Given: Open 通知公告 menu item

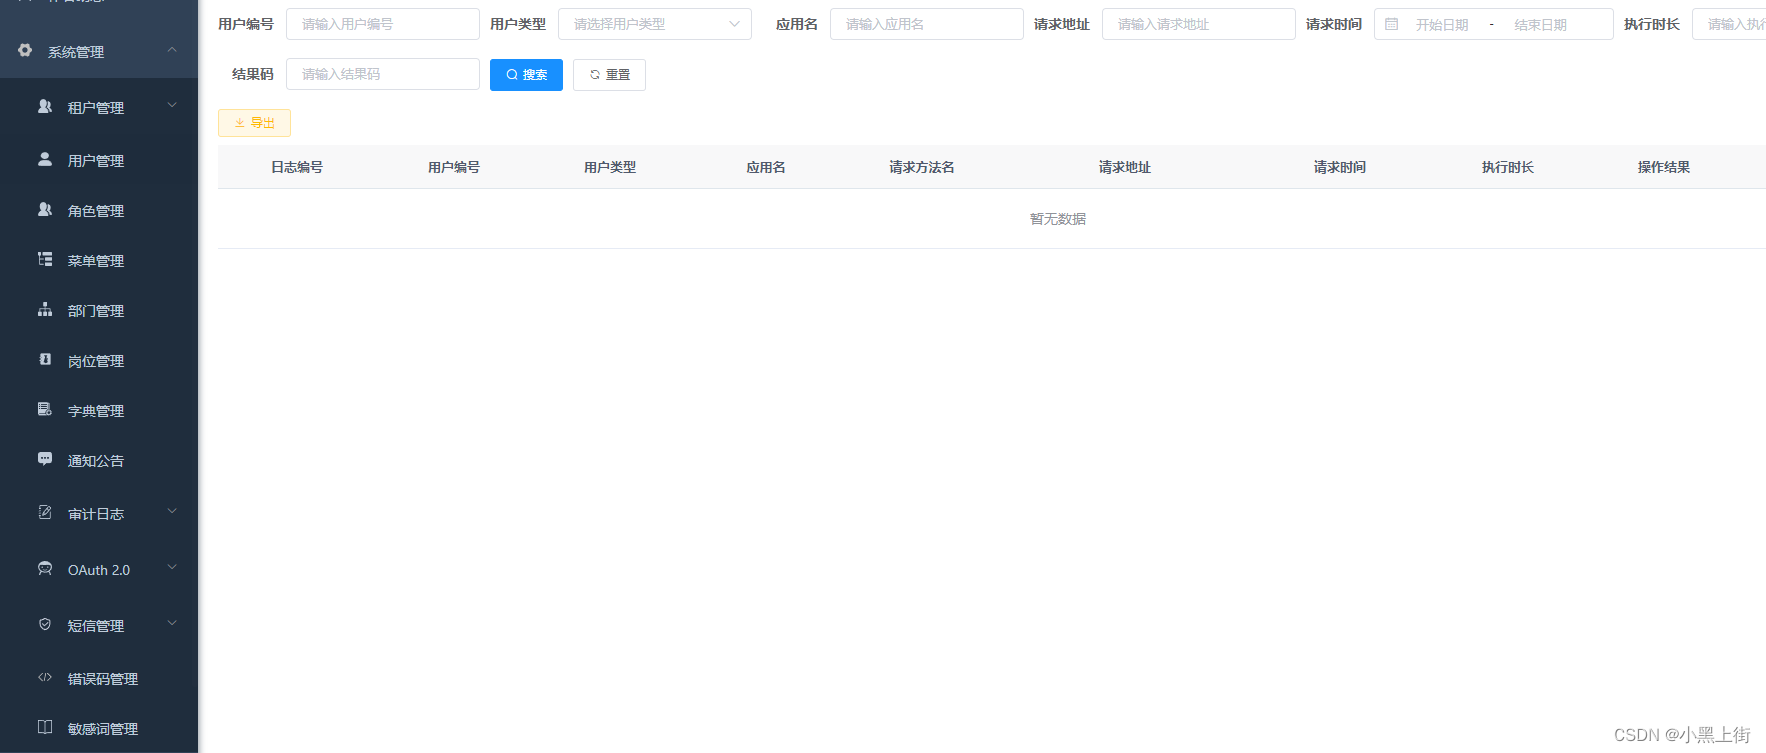Looking at the screenshot, I should click(x=99, y=460).
